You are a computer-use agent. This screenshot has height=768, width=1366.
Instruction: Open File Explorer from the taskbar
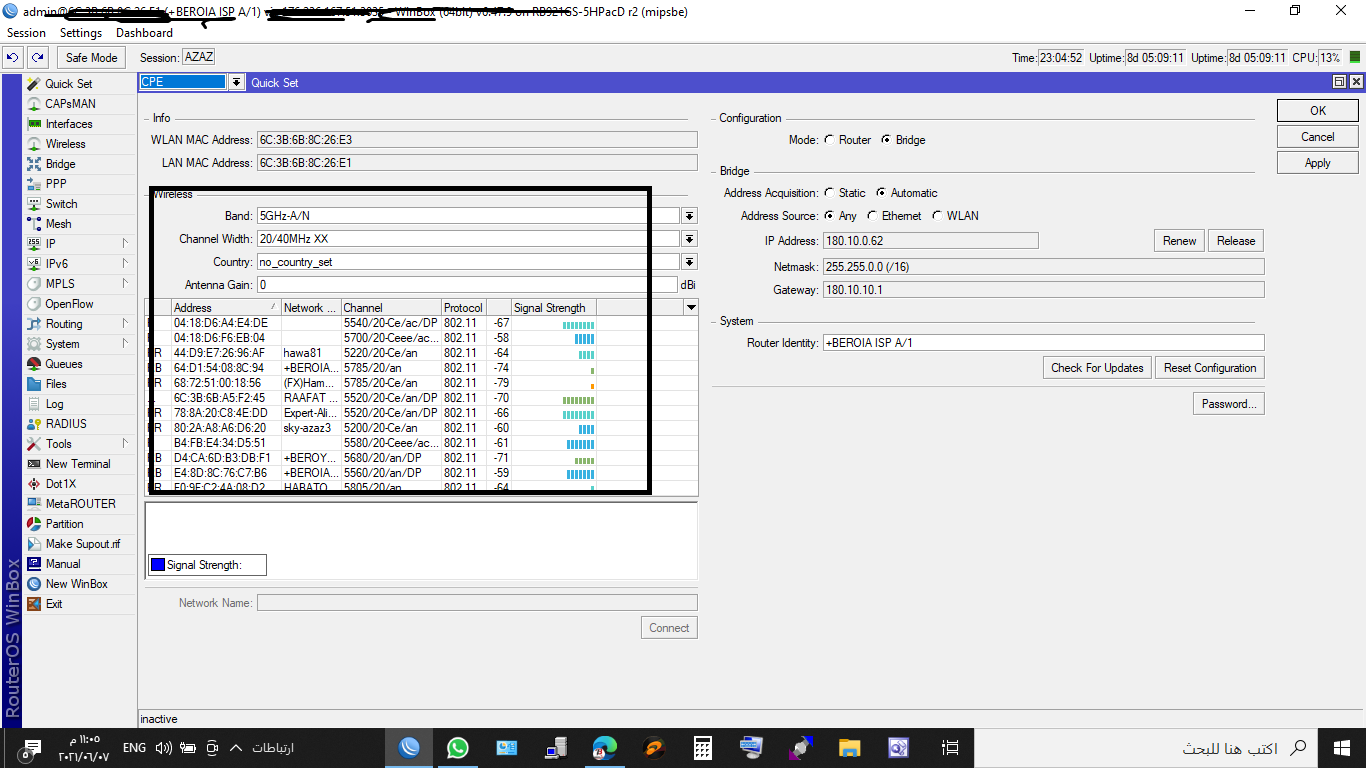click(x=849, y=747)
